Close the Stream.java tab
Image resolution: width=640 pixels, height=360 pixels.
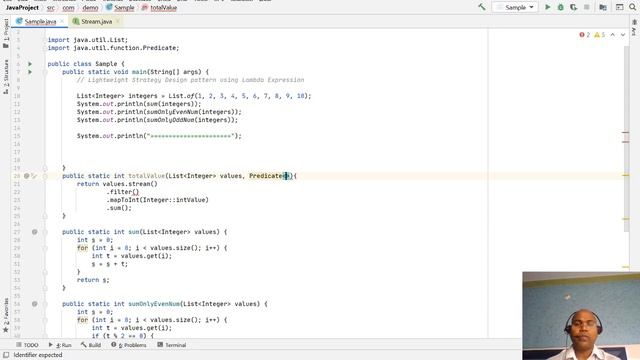point(118,21)
